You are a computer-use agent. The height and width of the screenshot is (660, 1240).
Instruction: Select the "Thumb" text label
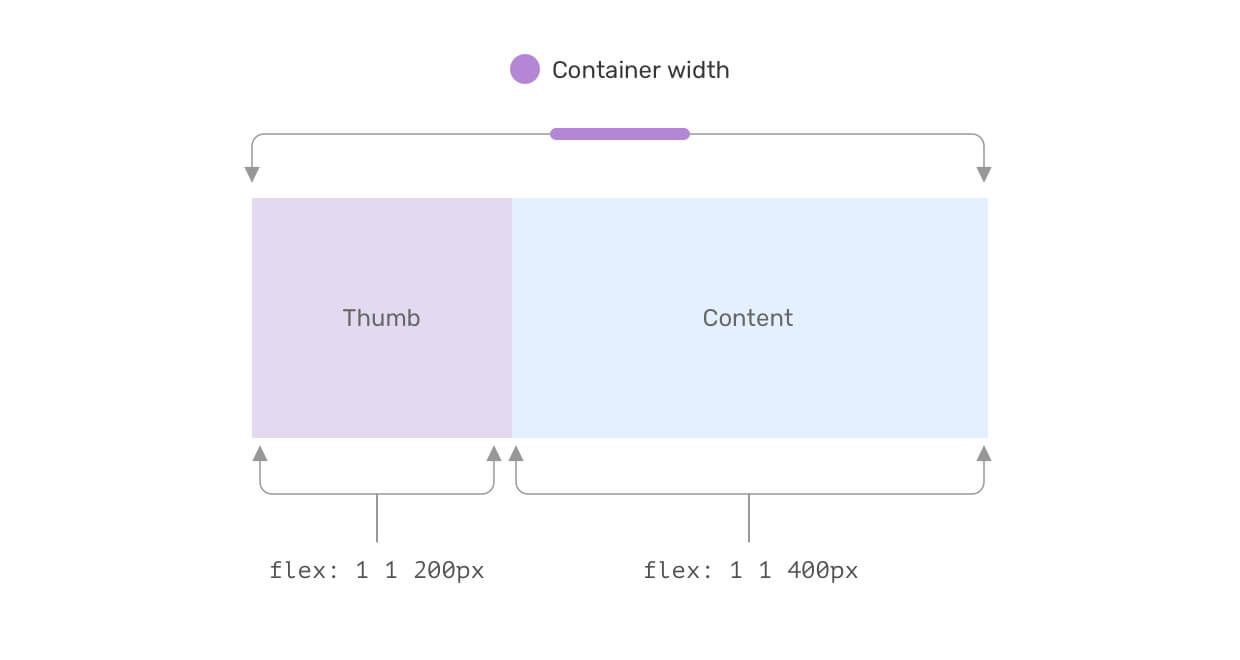(x=381, y=318)
